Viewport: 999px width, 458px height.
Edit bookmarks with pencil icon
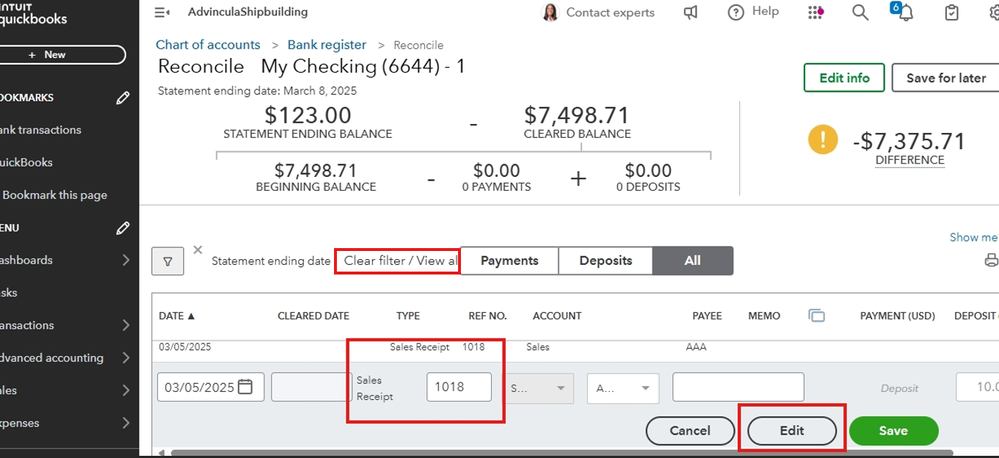point(123,97)
